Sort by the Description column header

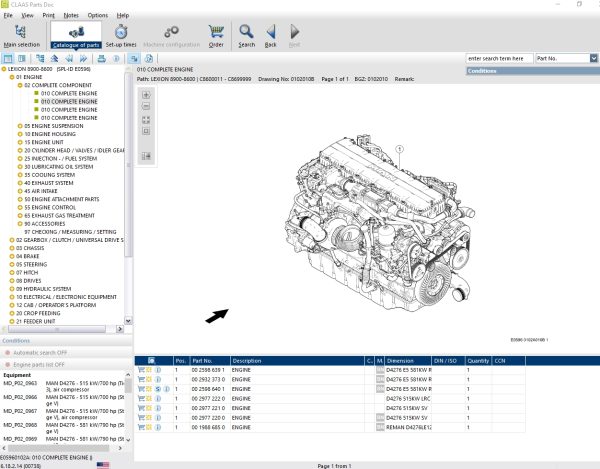click(x=247, y=360)
